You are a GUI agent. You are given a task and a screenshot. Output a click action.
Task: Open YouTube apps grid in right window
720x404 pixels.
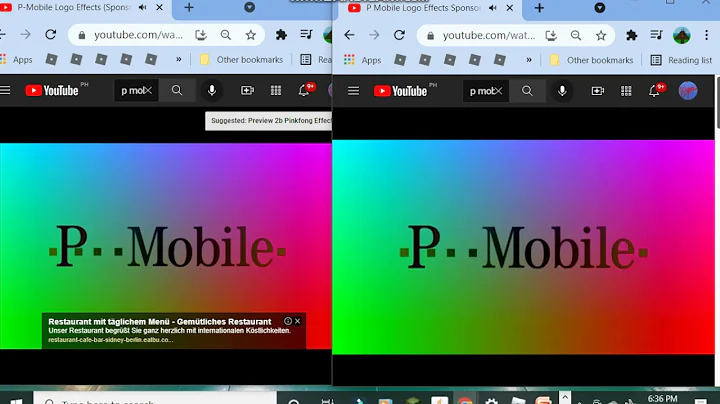626,91
